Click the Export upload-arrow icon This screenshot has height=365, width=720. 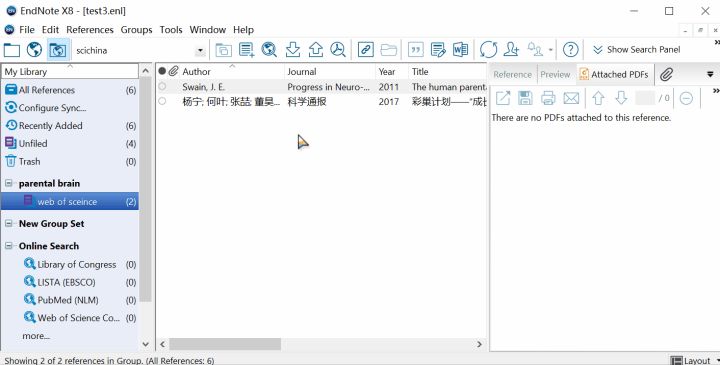tap(315, 50)
